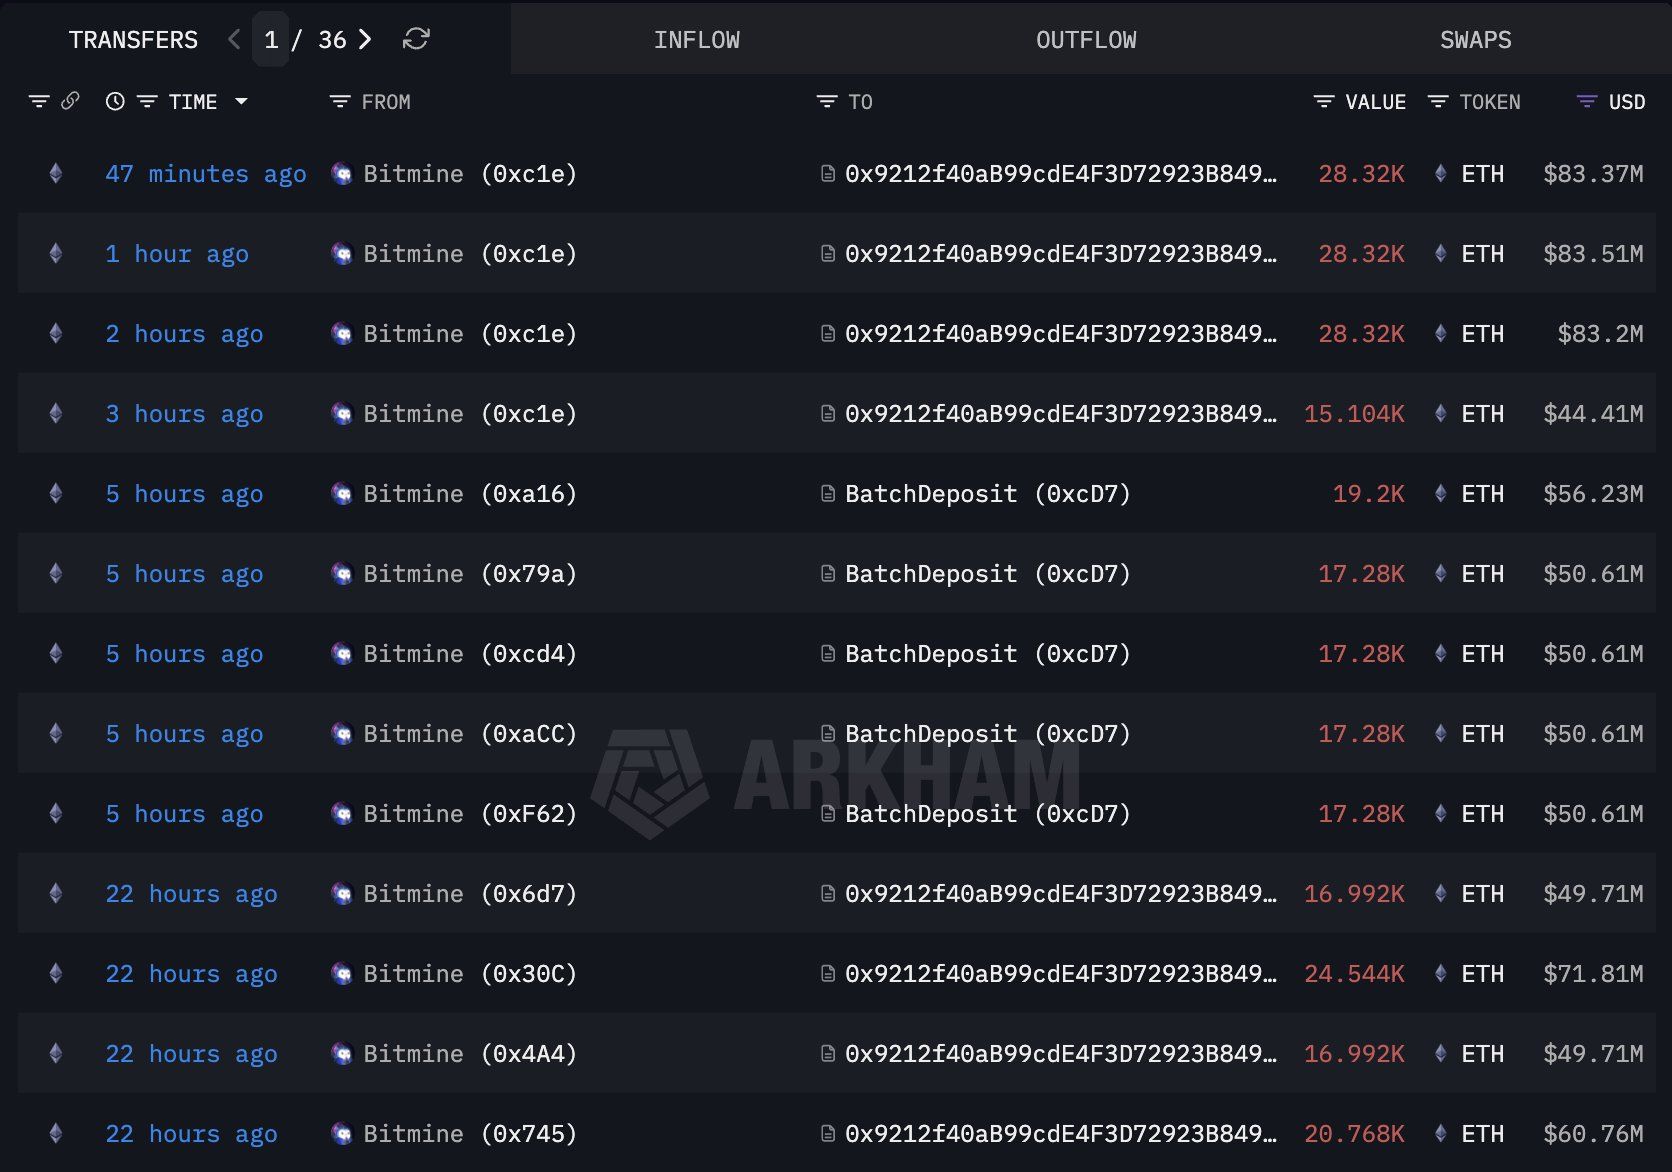Click the transfer type icon on the last row
This screenshot has width=1672, height=1172.
pos(55,1133)
